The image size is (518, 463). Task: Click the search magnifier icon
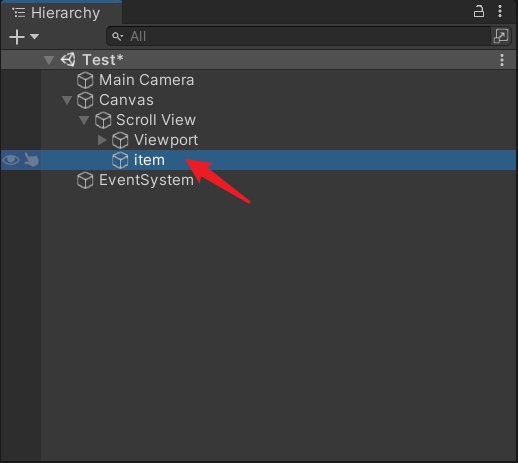pyautogui.click(x=117, y=36)
